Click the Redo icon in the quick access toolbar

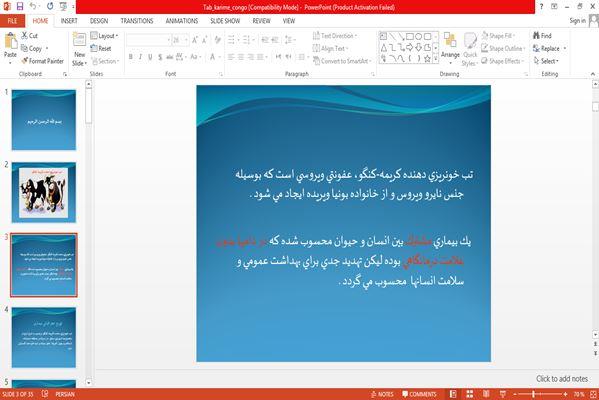pos(50,6)
